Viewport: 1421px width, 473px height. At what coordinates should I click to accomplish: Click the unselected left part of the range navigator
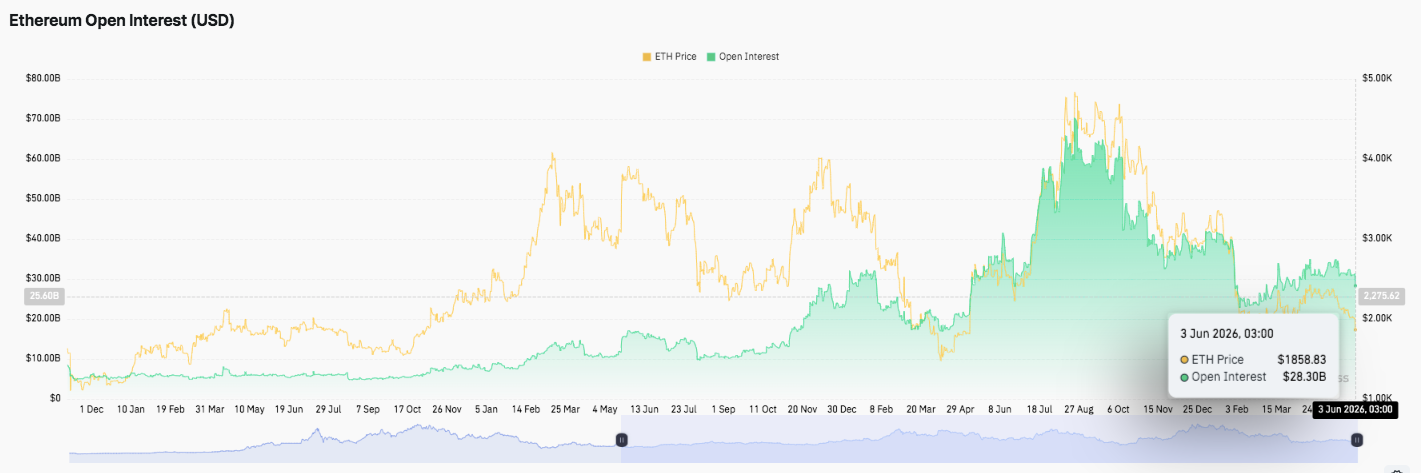345,439
